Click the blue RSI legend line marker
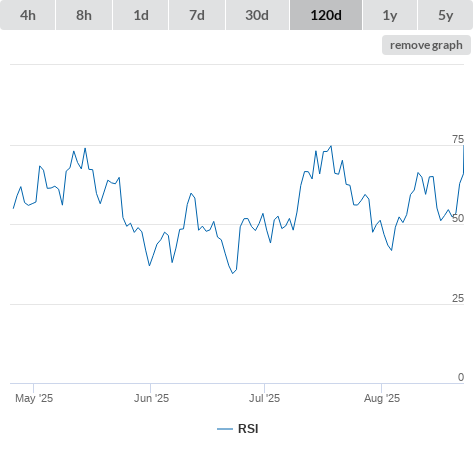 pos(225,429)
